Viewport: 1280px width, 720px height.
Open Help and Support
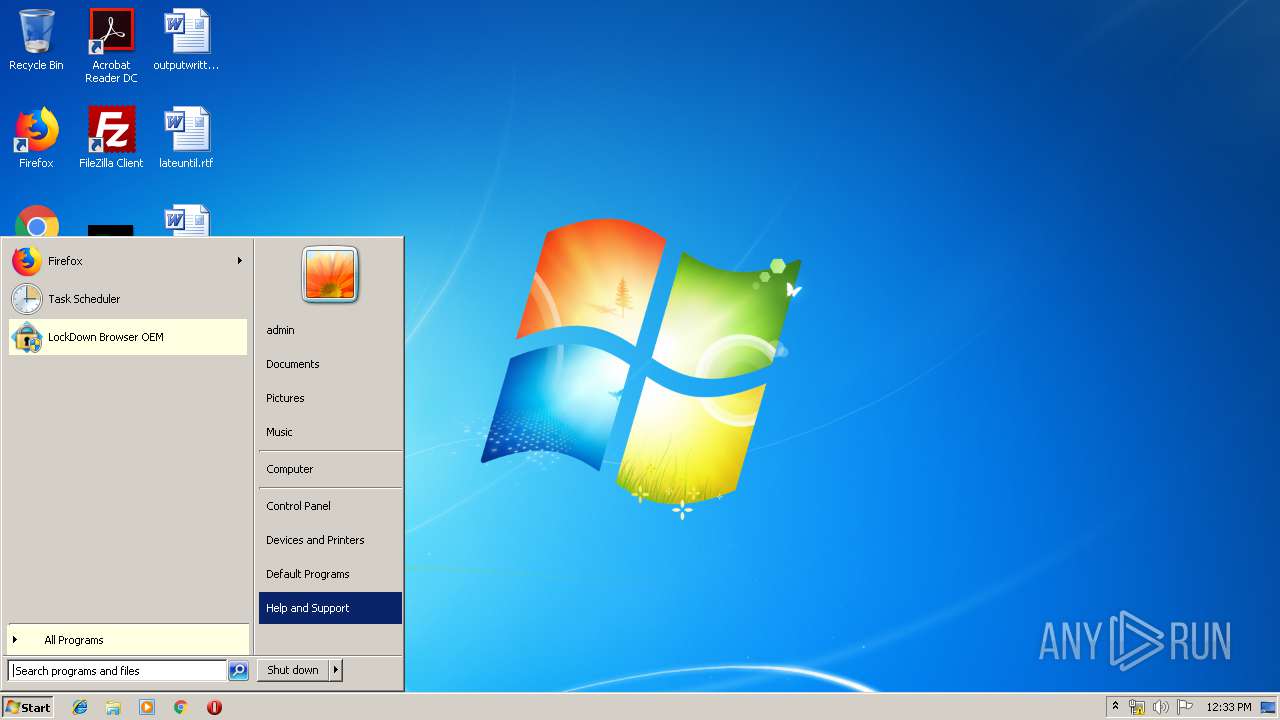pyautogui.click(x=330, y=608)
